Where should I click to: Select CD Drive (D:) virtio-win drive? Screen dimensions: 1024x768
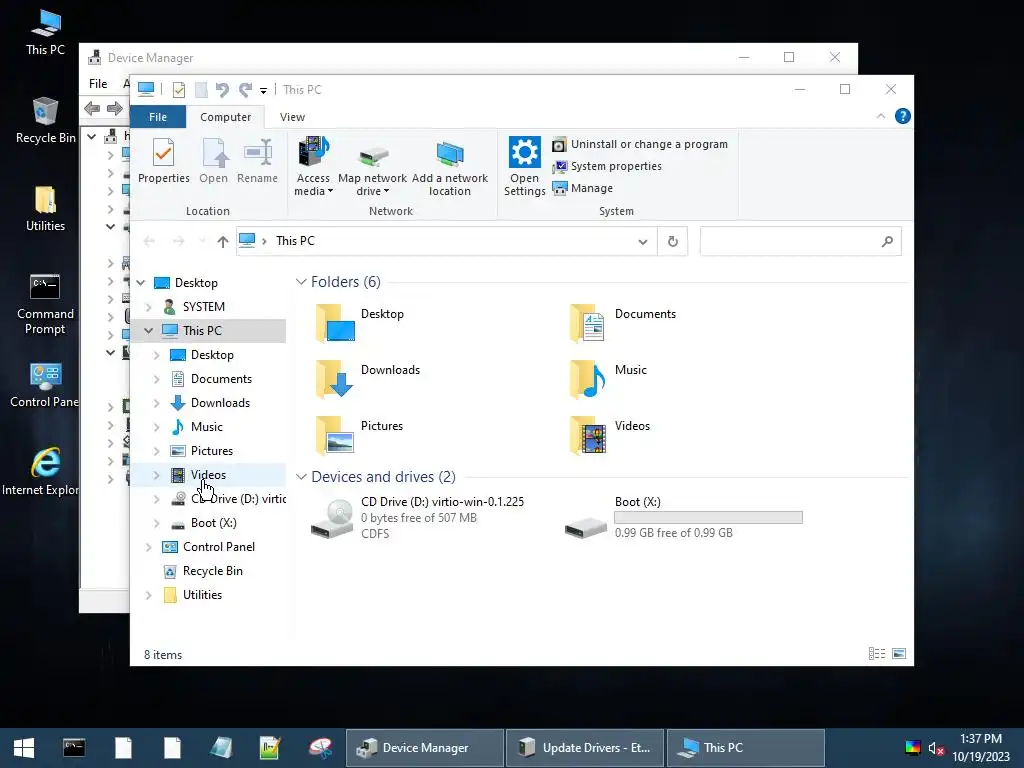click(x=418, y=518)
